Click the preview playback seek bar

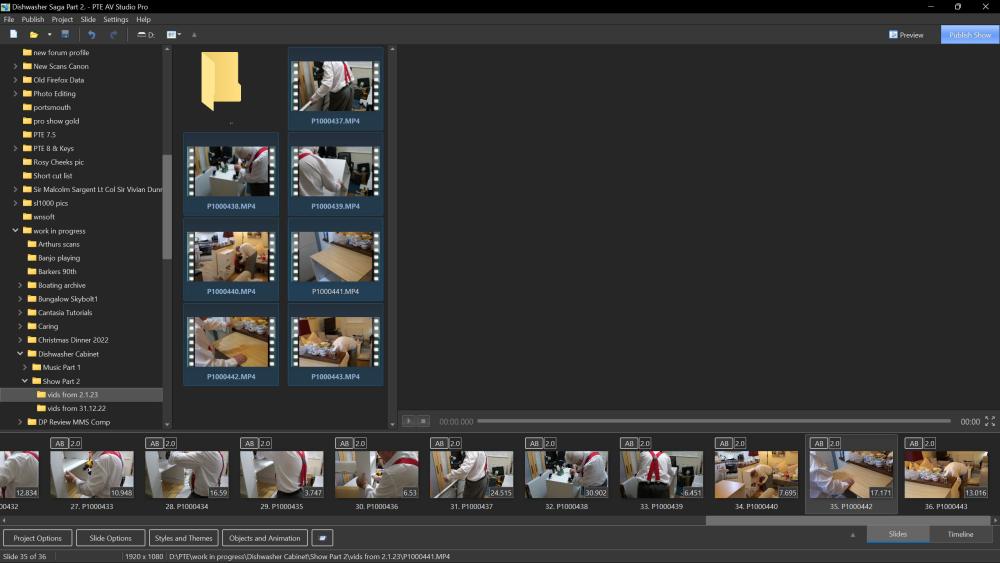715,421
